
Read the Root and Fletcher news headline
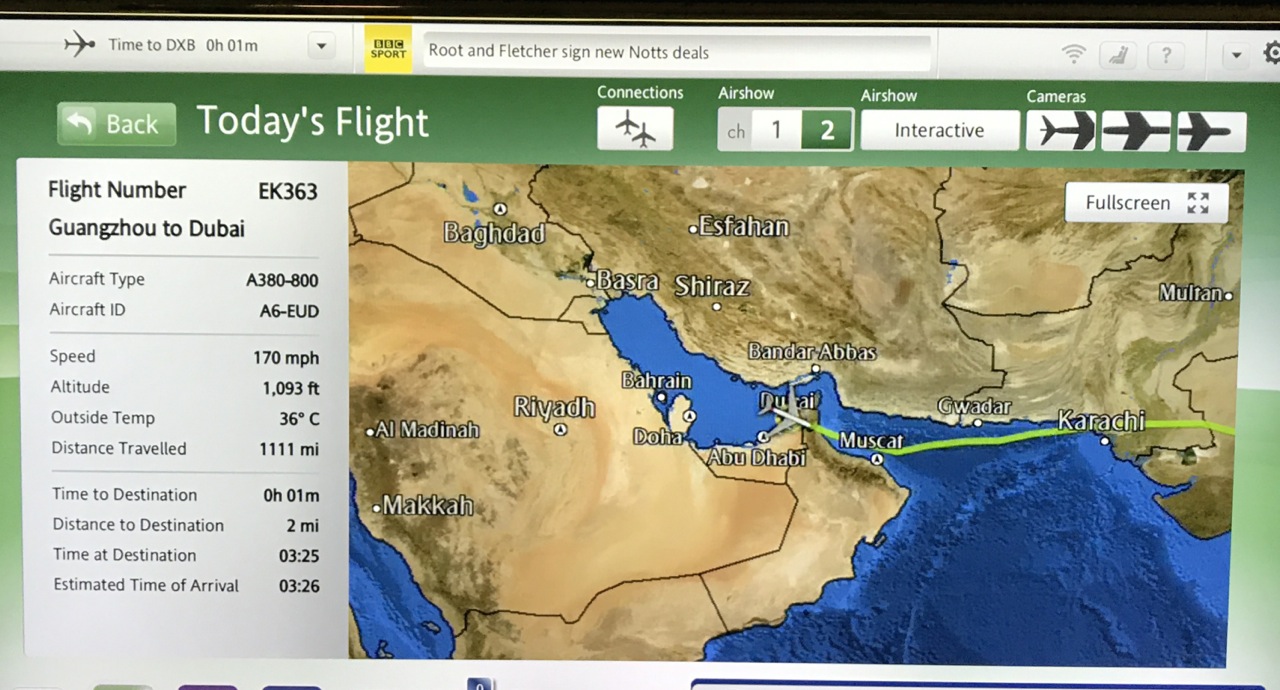569,52
